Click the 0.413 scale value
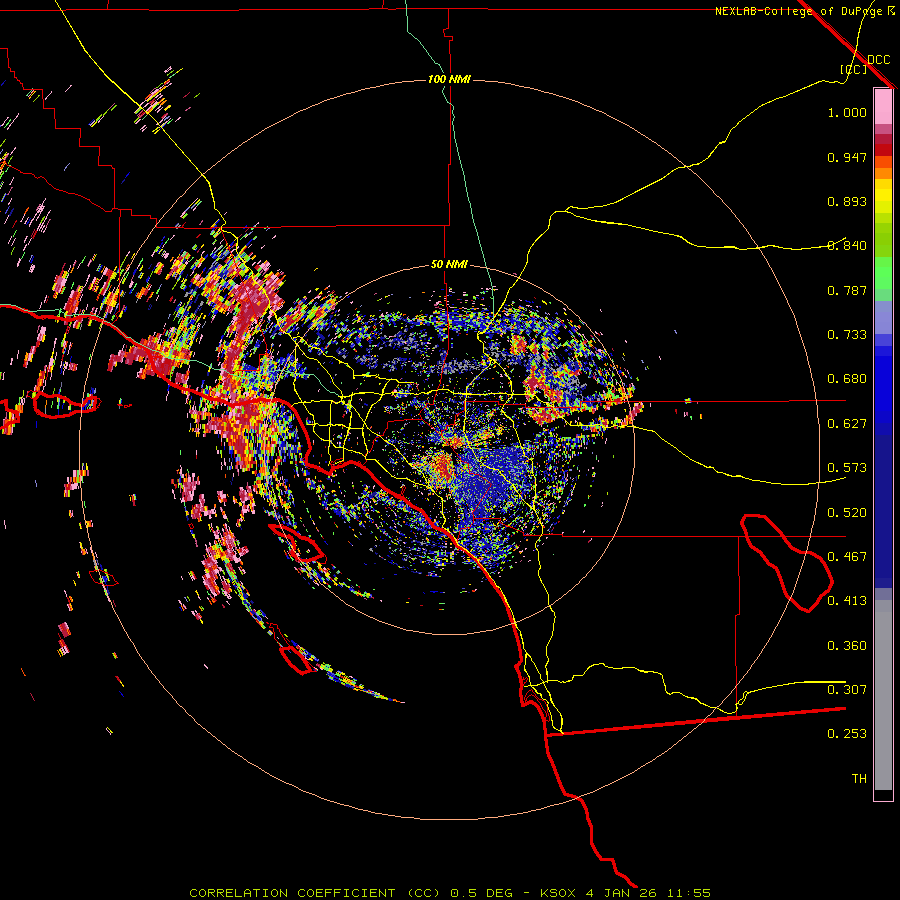This screenshot has width=900, height=900. point(847,601)
